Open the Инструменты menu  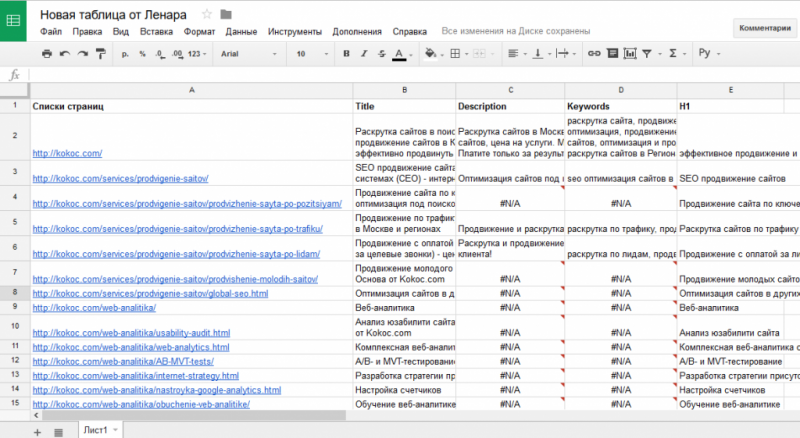click(295, 32)
